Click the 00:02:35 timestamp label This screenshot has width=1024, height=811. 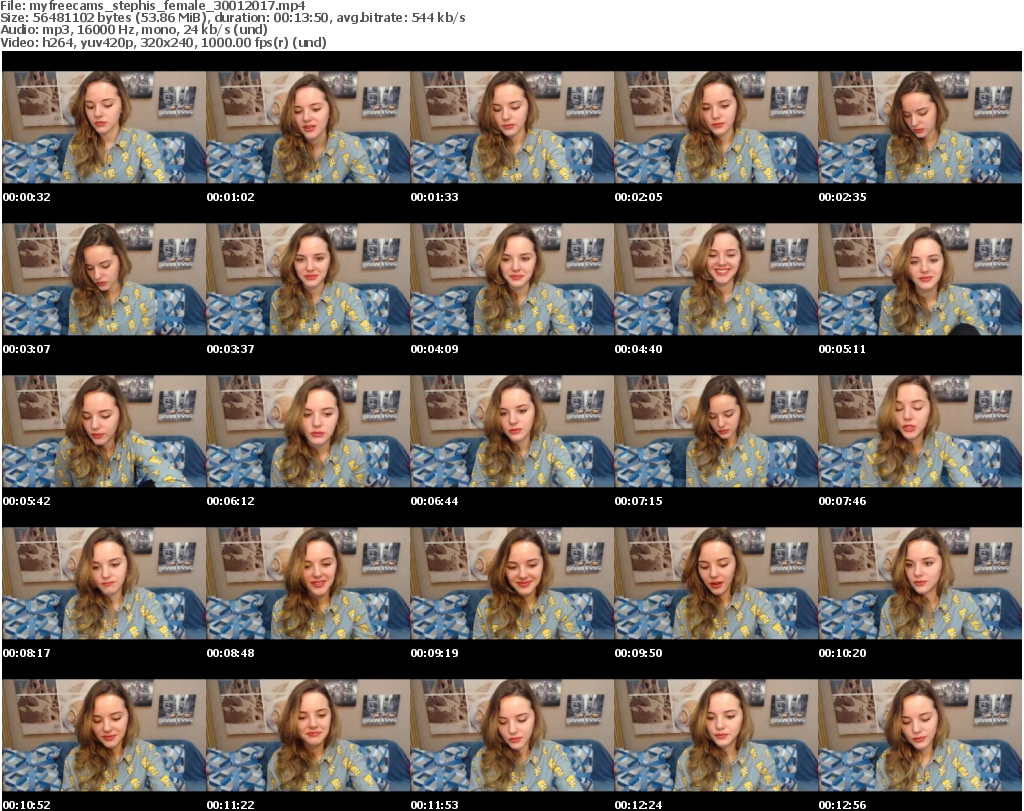pyautogui.click(x=842, y=197)
